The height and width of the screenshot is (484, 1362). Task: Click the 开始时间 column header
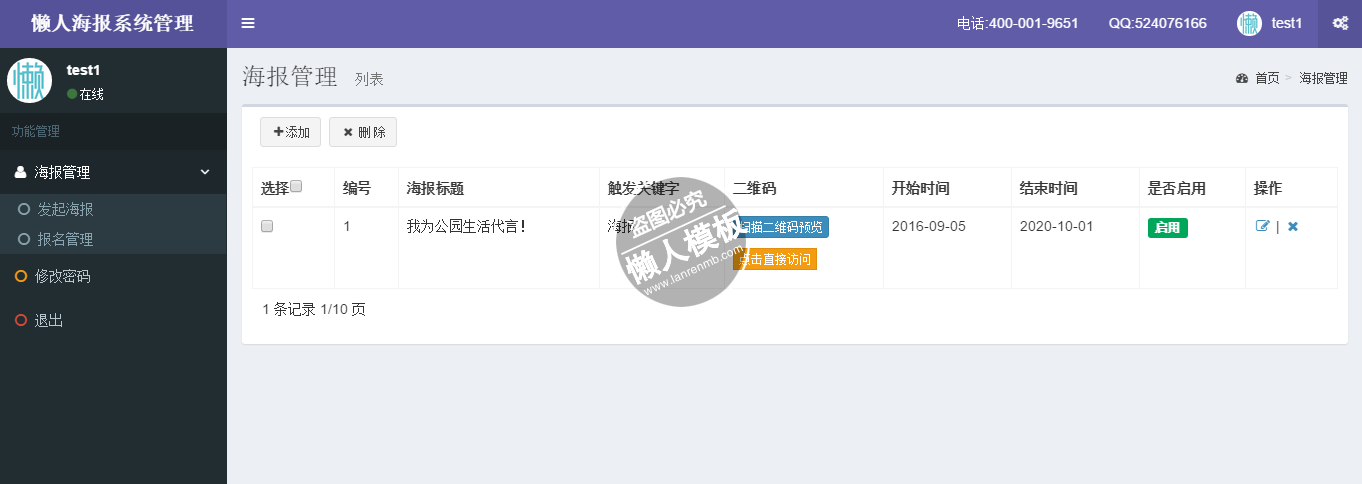point(921,188)
